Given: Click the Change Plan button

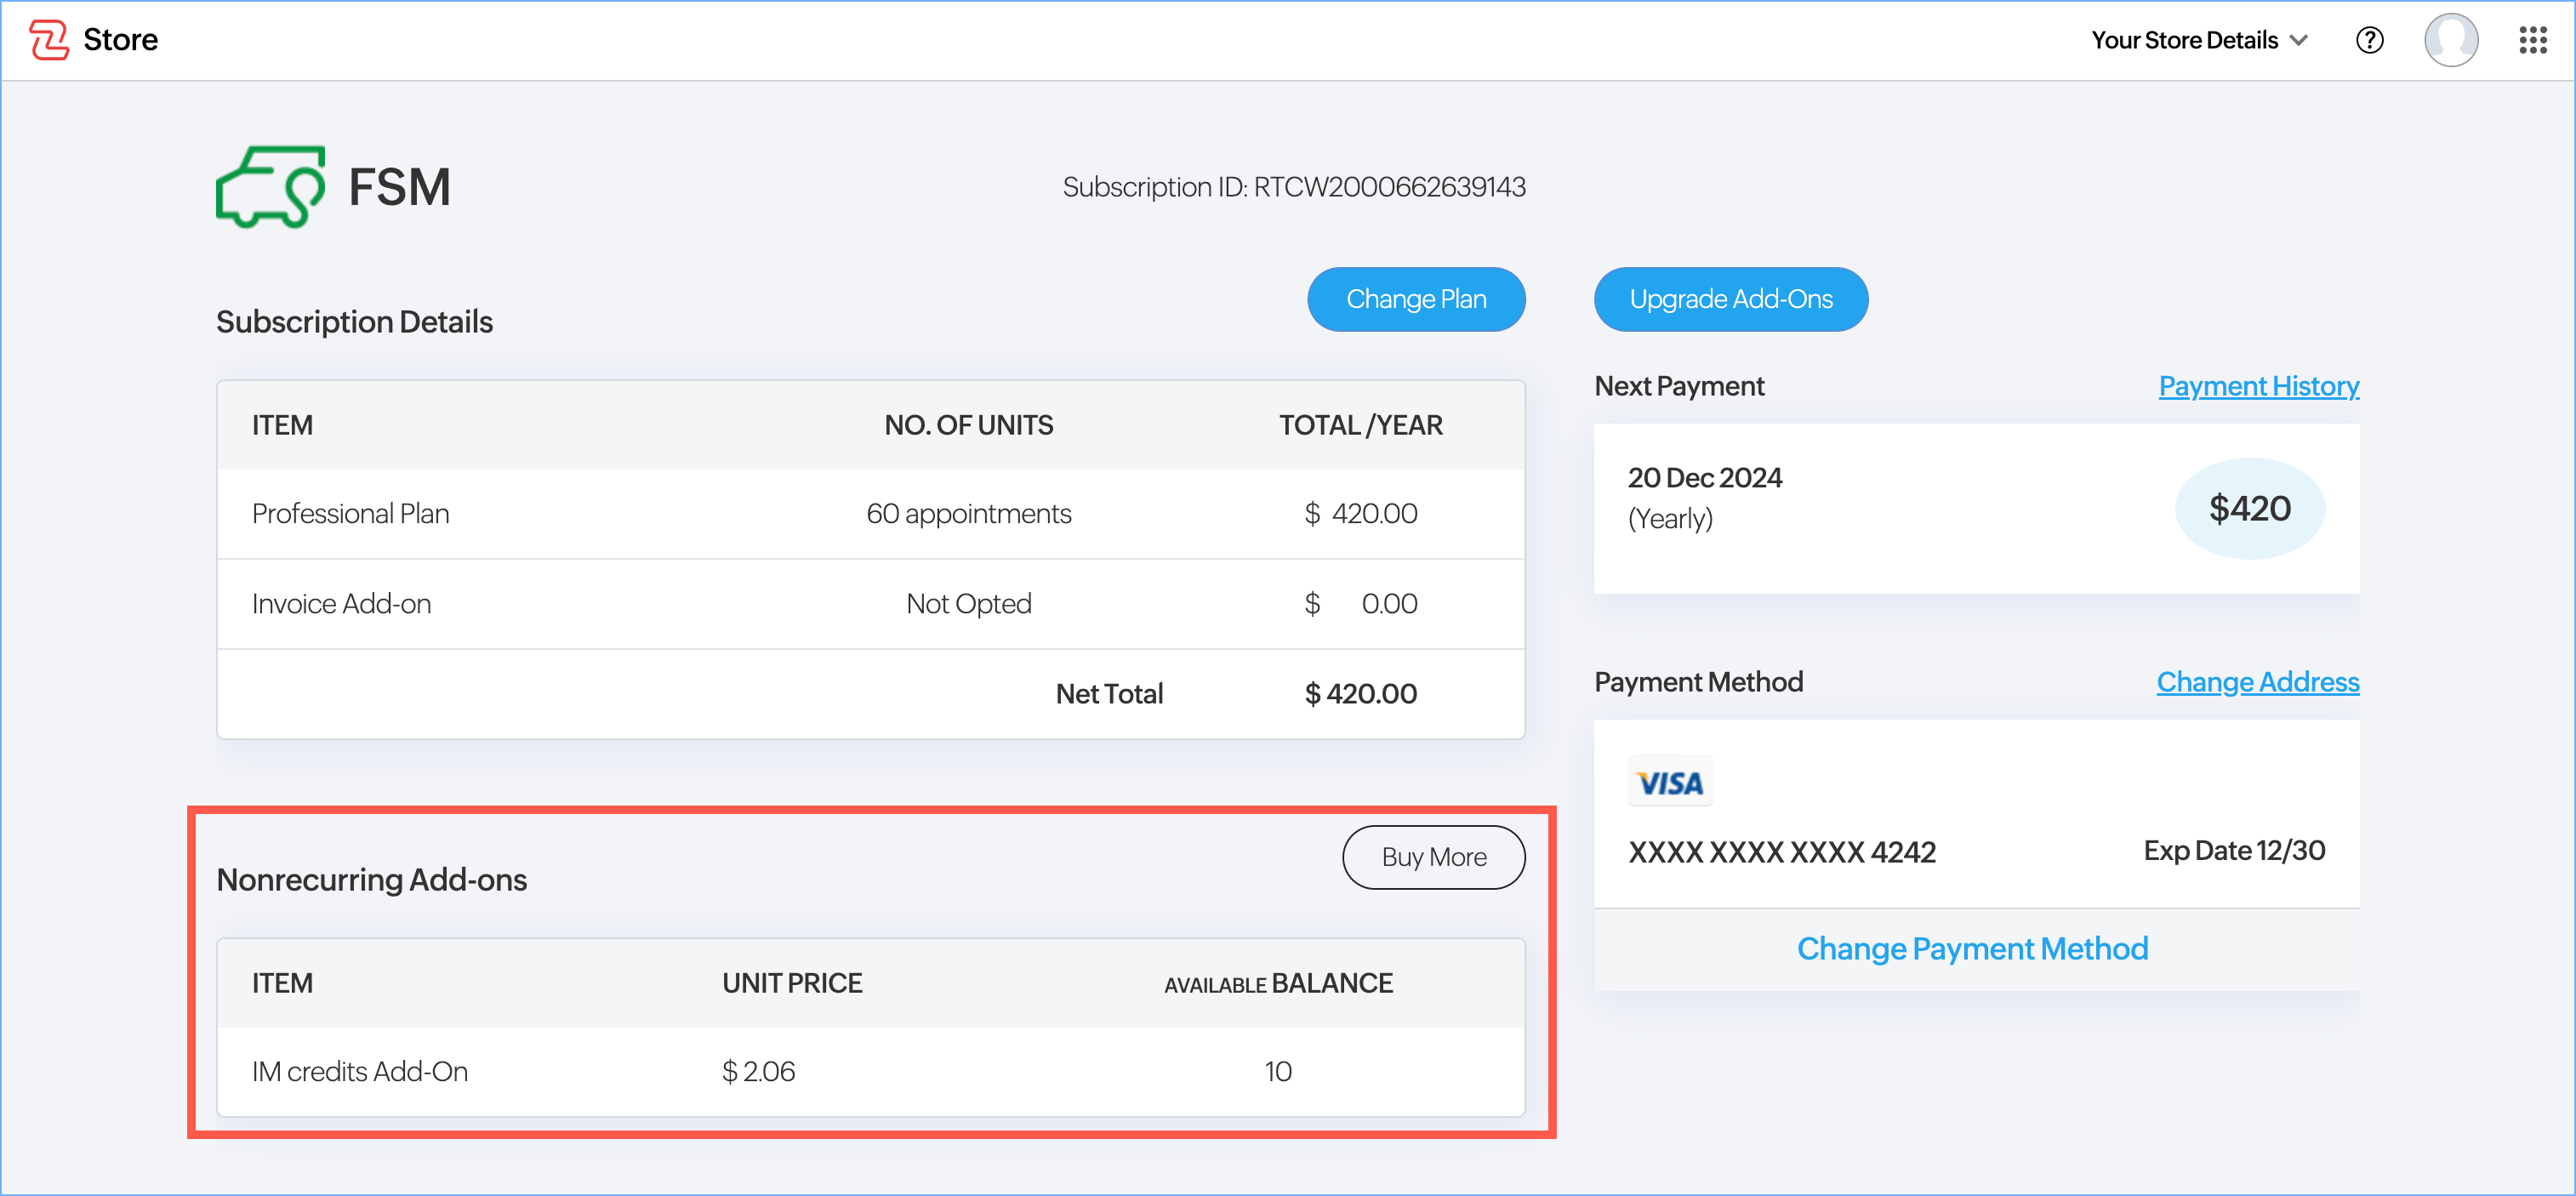Looking at the screenshot, I should (1415, 299).
